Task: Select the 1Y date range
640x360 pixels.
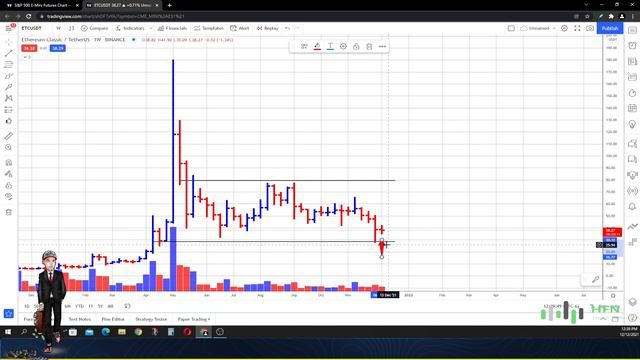Action: (x=91, y=306)
